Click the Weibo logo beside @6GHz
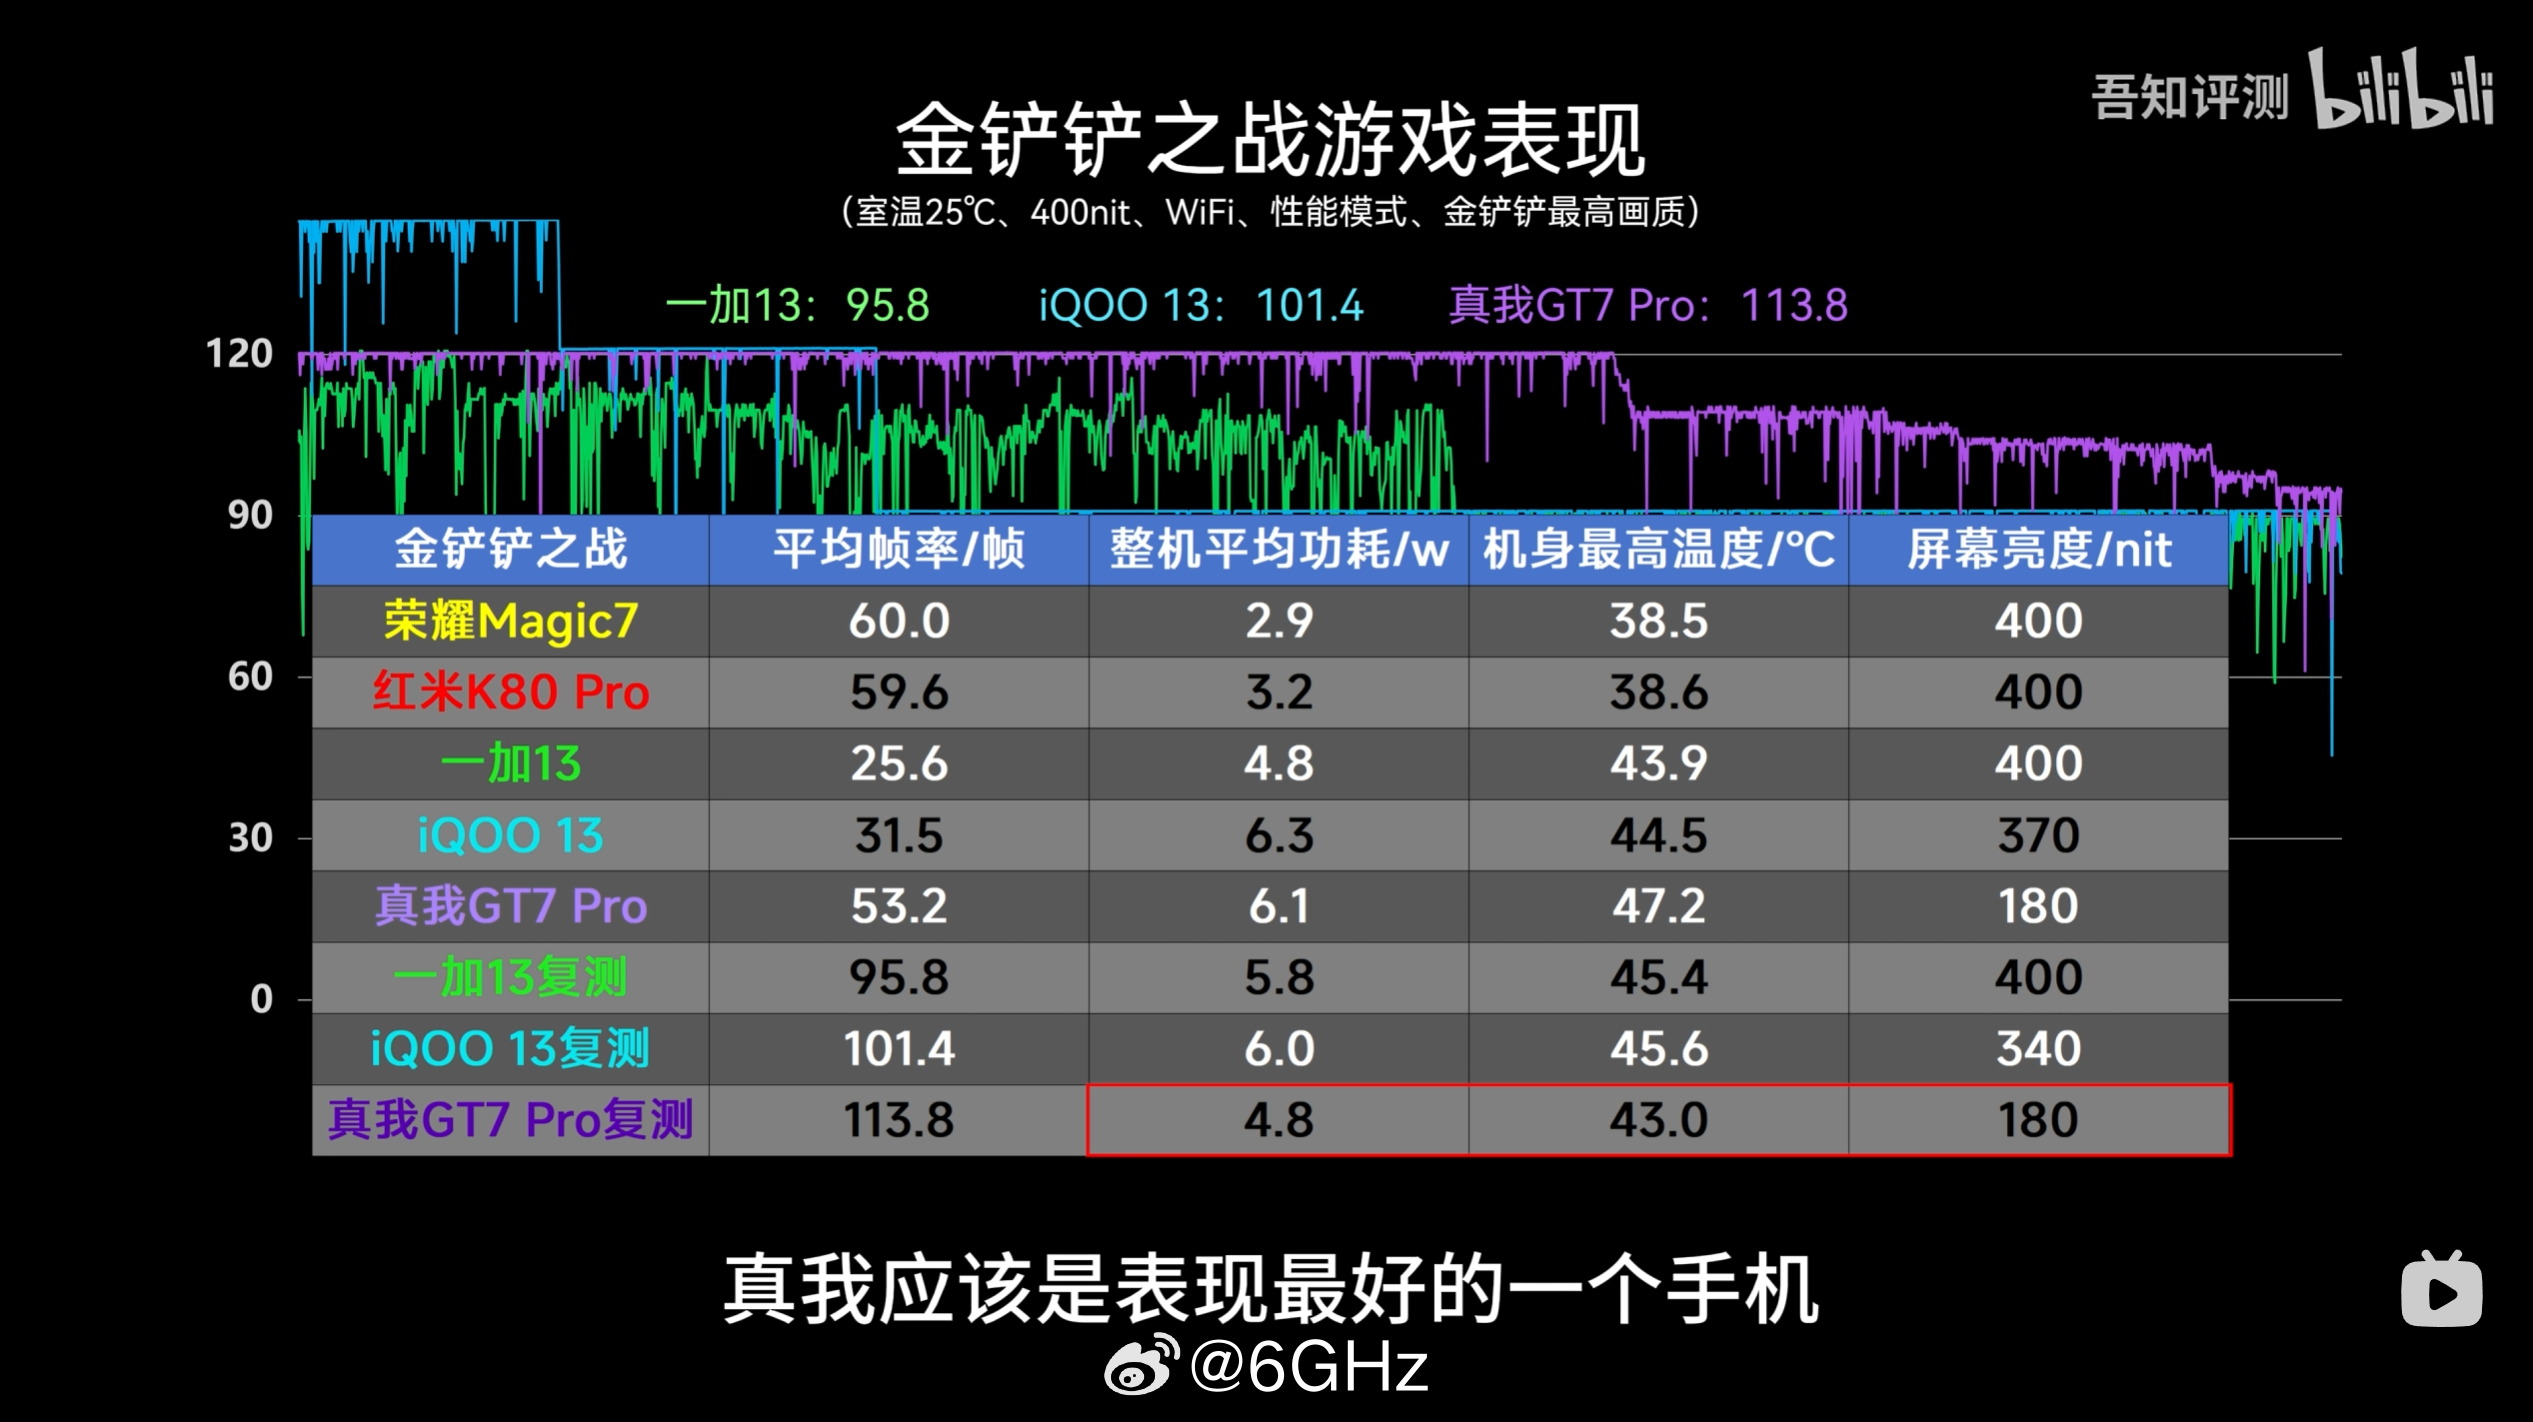The width and height of the screenshot is (2533, 1422). [1140, 1365]
